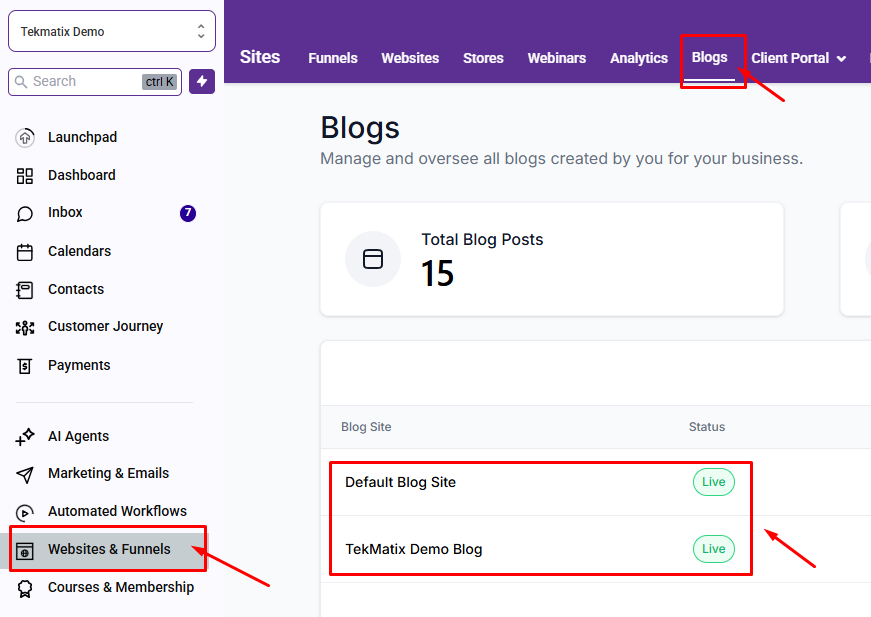Image resolution: width=871 pixels, height=617 pixels.
Task: Click the Search input field
Action: click(x=95, y=82)
